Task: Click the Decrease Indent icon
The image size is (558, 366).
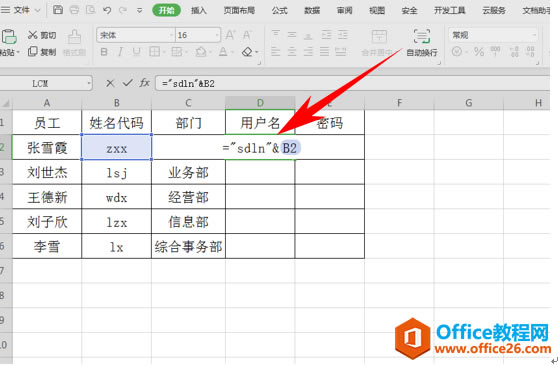Action: point(326,35)
